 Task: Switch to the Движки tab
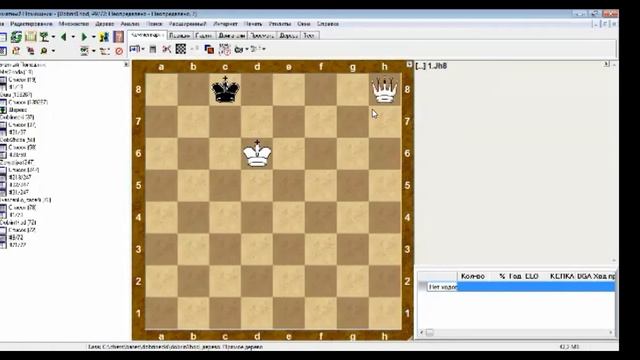pos(232,36)
